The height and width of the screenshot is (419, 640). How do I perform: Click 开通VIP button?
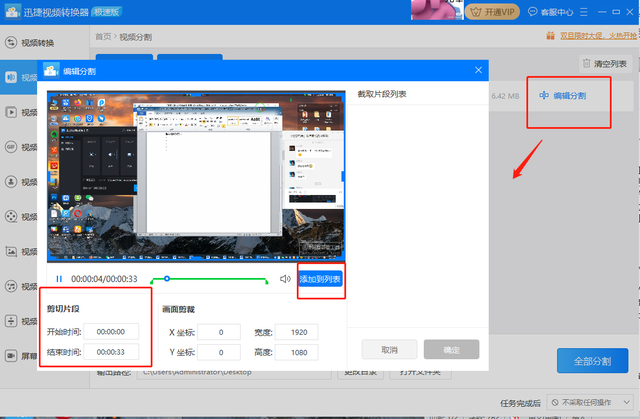click(x=492, y=12)
